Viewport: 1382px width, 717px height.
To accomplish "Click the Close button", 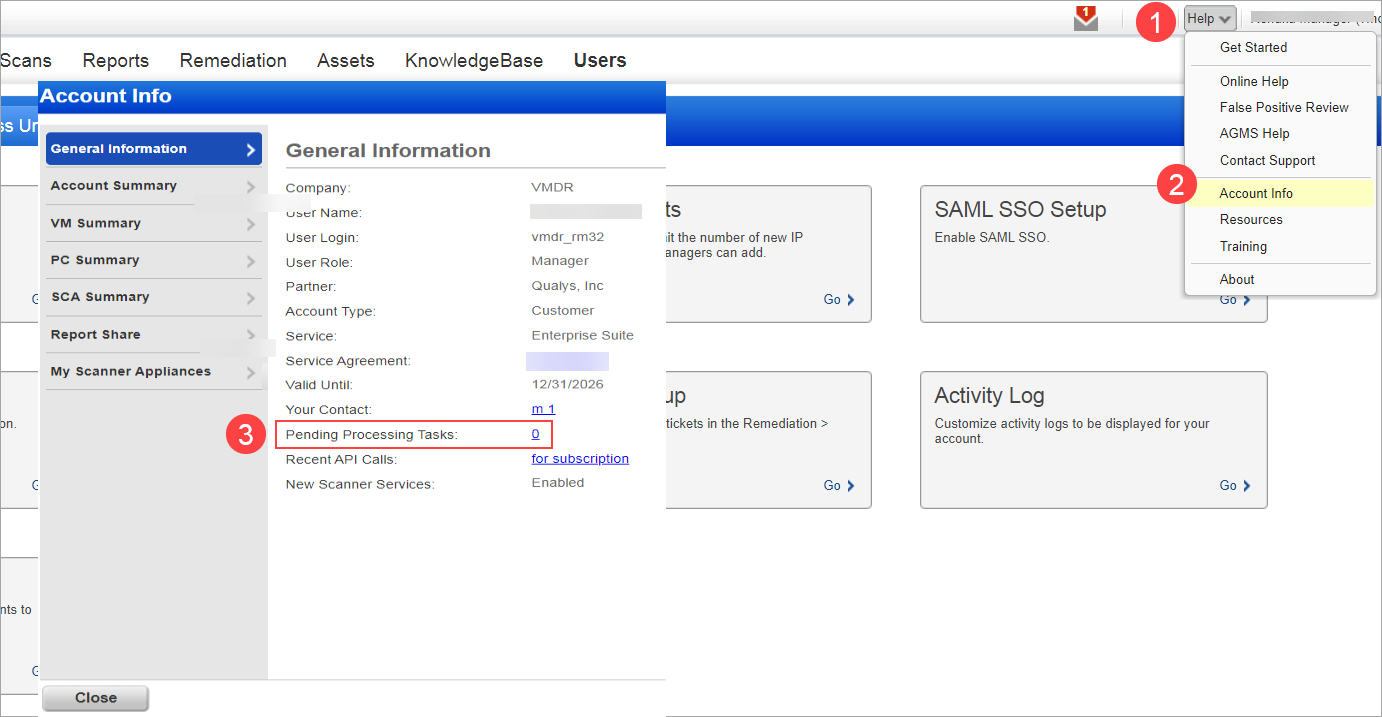I will (95, 697).
